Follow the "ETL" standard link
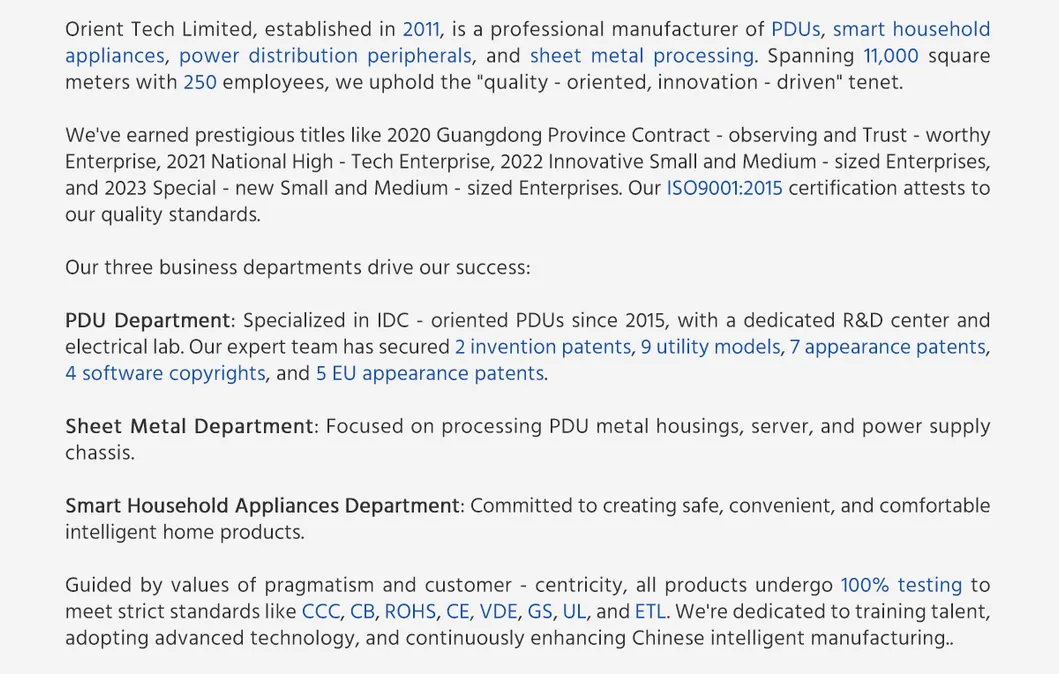This screenshot has width=1059, height=674. [650, 611]
